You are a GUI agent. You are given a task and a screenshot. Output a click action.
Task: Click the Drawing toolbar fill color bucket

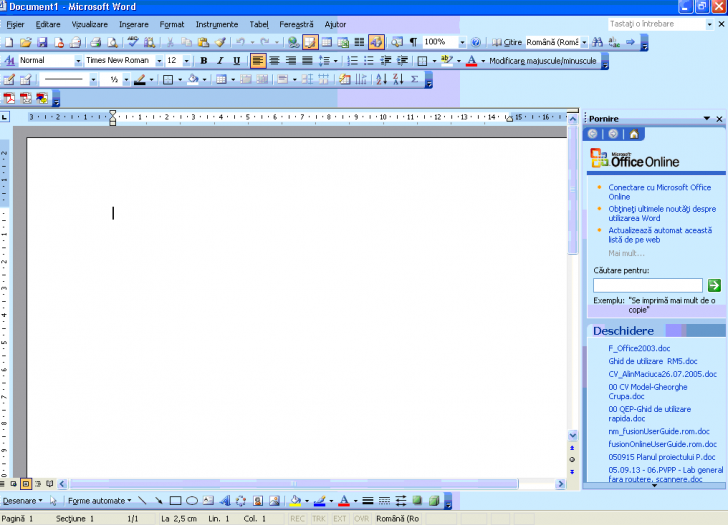point(295,501)
